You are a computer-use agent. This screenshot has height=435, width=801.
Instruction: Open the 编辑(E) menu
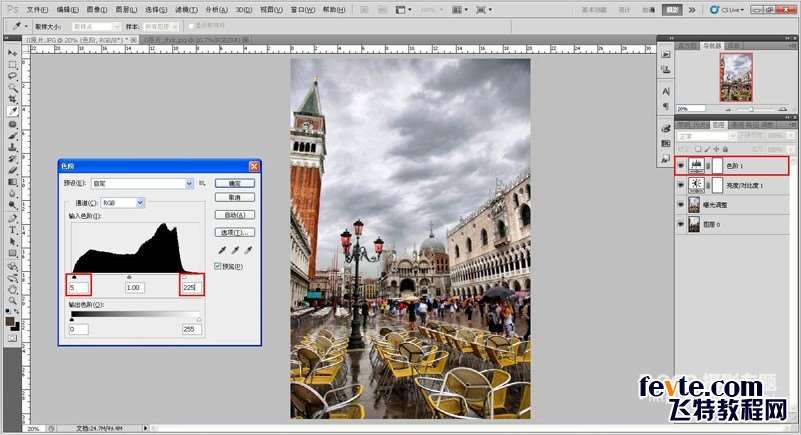point(67,10)
